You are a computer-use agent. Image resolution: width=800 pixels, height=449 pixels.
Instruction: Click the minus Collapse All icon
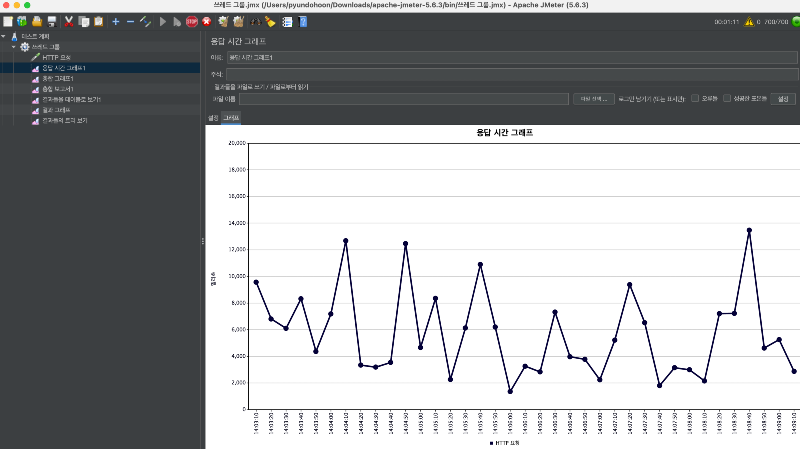[x=130, y=21]
